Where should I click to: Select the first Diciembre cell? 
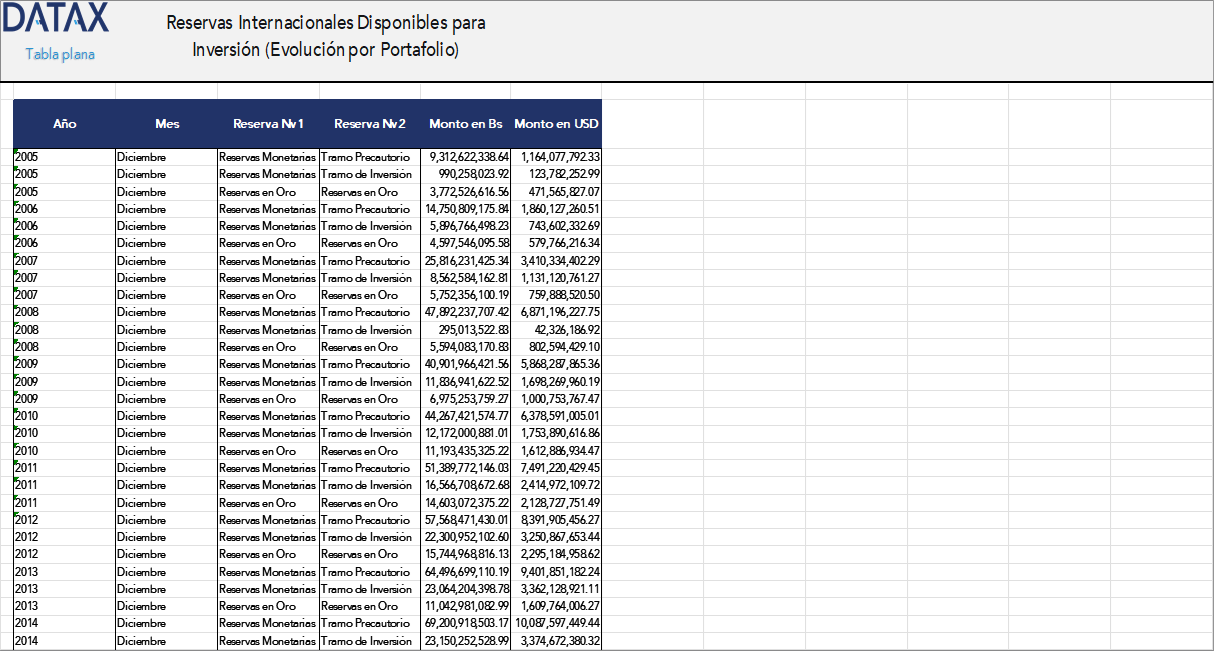tap(166, 157)
